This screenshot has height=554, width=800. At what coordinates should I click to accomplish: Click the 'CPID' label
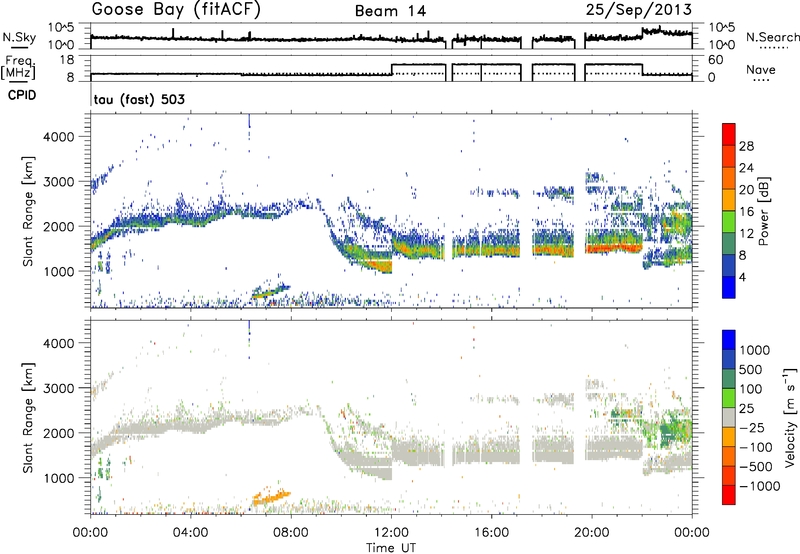pos(22,95)
